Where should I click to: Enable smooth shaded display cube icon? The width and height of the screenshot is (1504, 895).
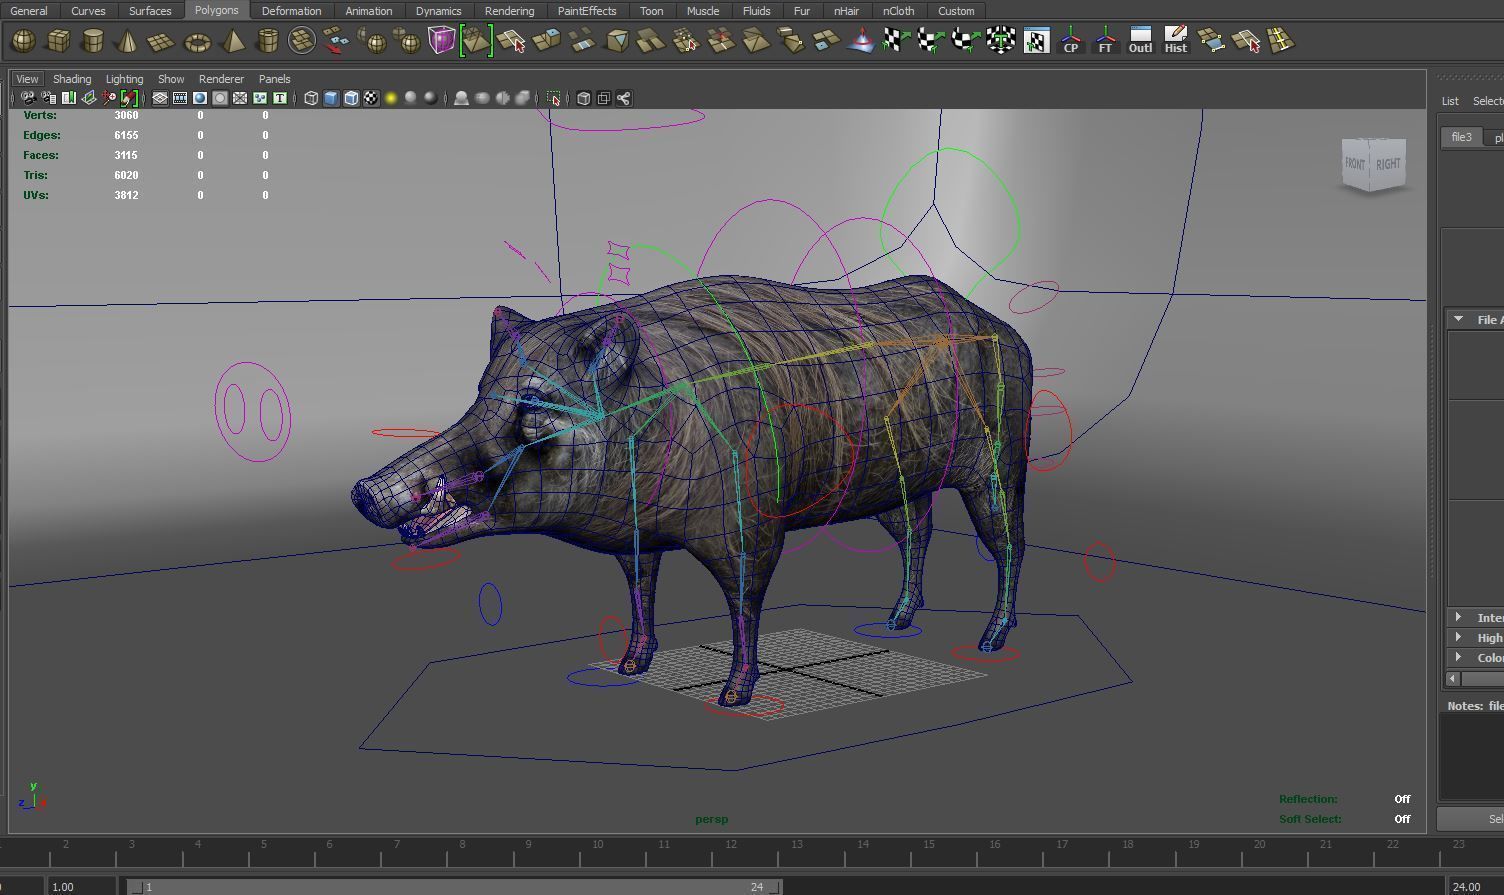pos(331,98)
